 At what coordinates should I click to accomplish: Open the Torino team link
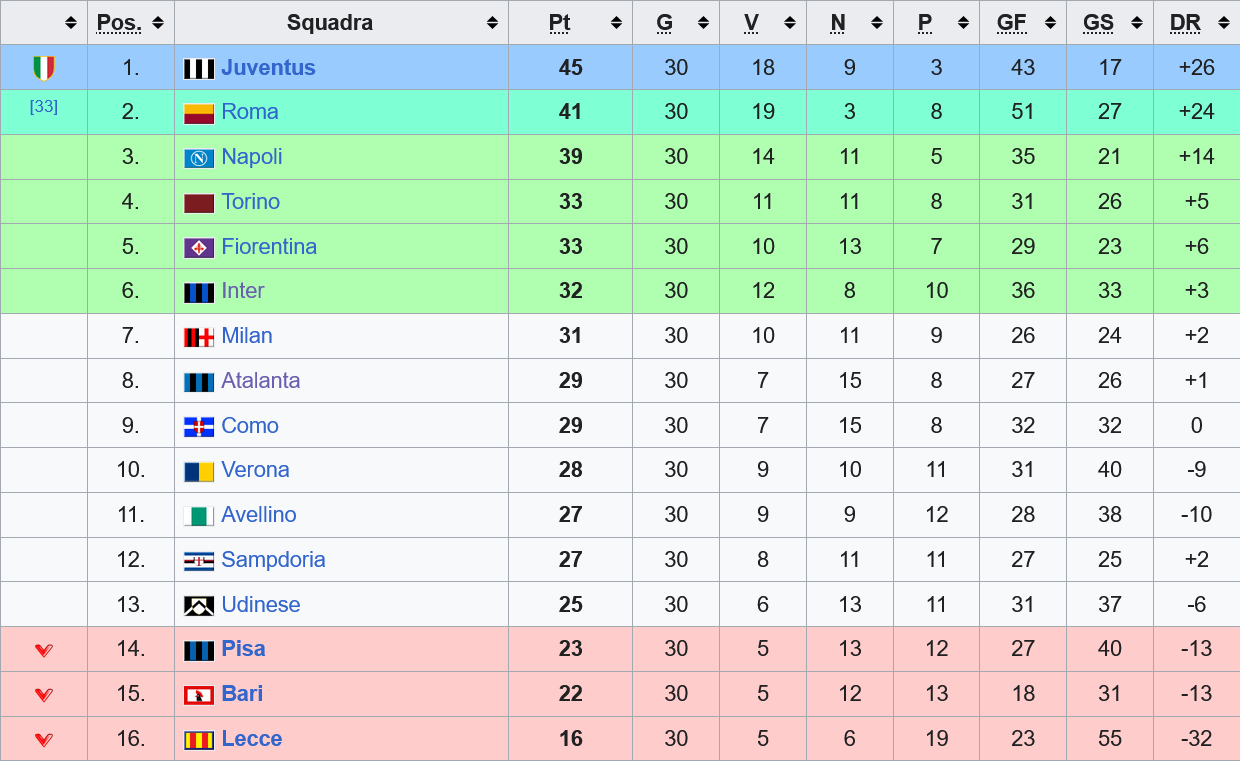click(x=251, y=202)
